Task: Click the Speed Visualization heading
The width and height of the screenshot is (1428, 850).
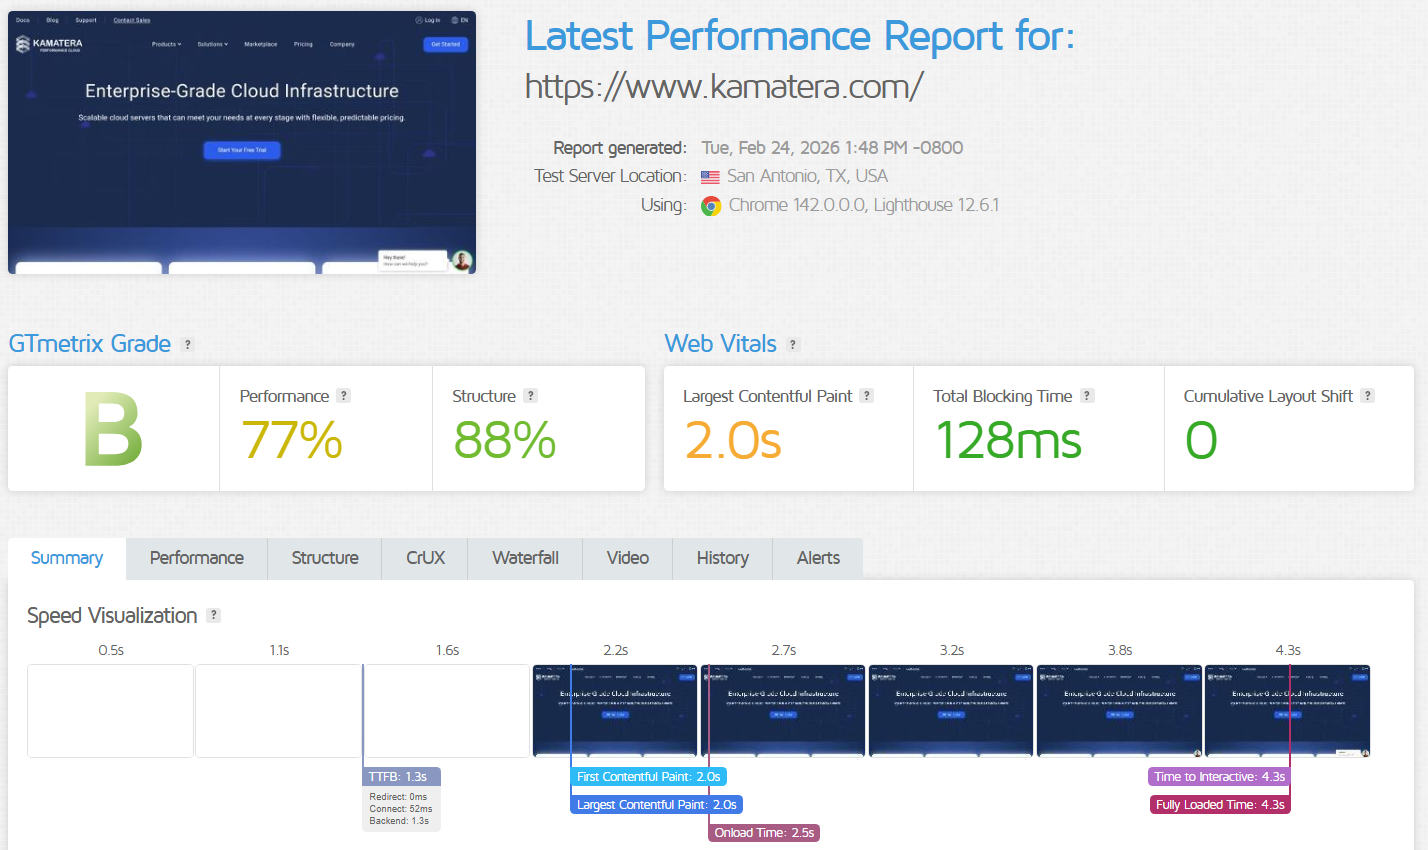Action: coord(112,616)
